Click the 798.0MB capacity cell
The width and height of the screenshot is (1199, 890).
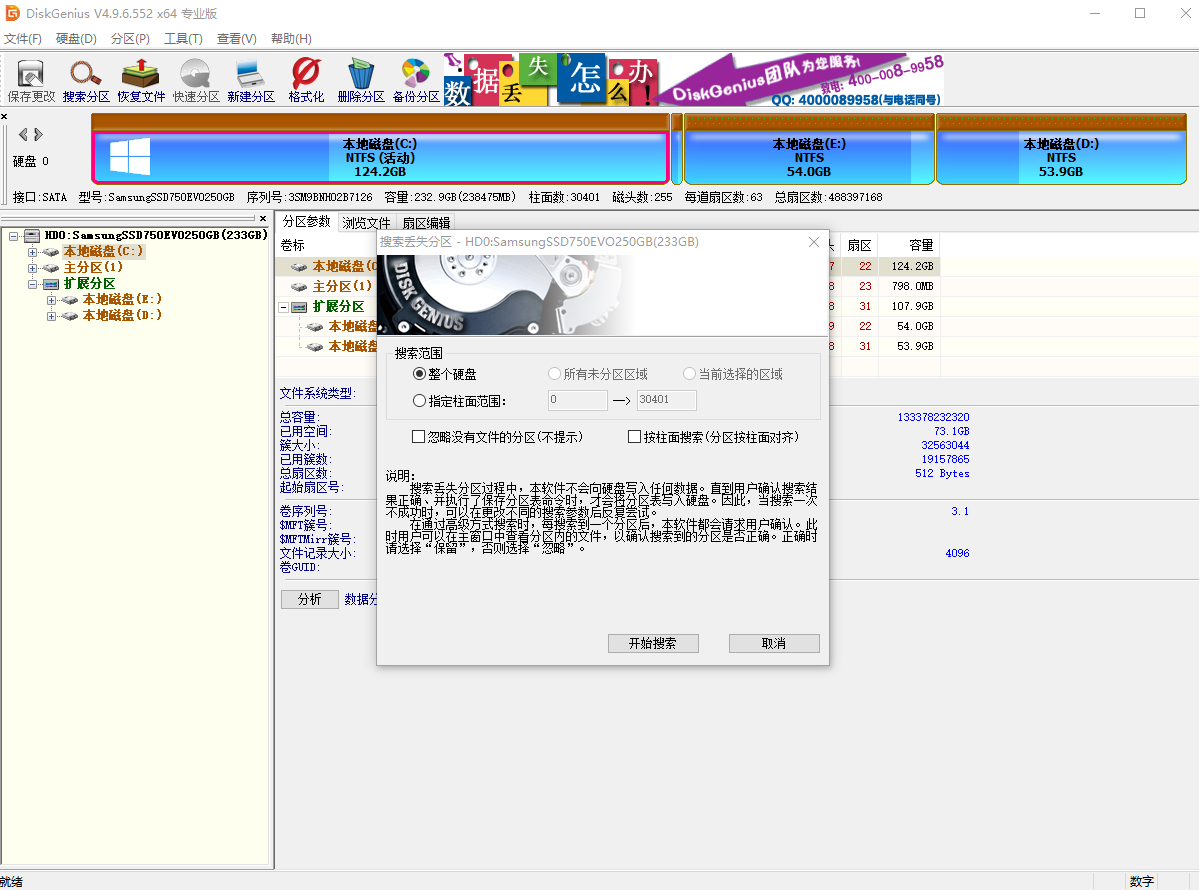[x=911, y=286]
